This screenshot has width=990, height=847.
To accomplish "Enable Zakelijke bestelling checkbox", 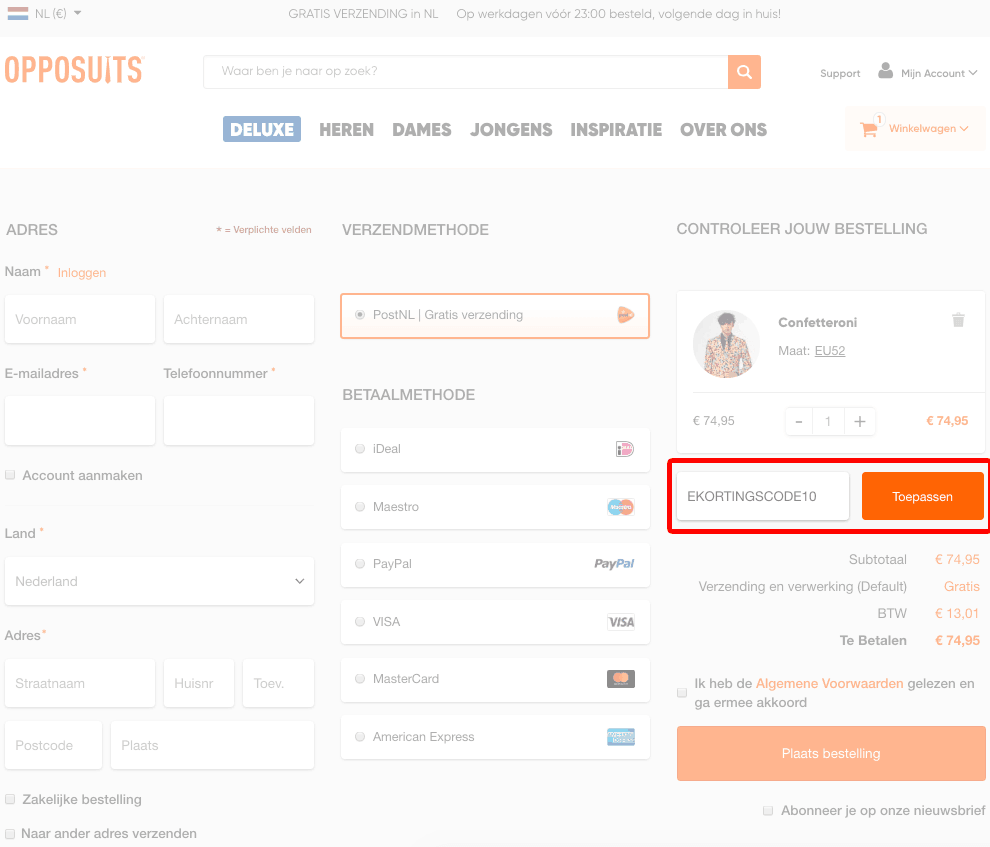I will click(x=10, y=799).
